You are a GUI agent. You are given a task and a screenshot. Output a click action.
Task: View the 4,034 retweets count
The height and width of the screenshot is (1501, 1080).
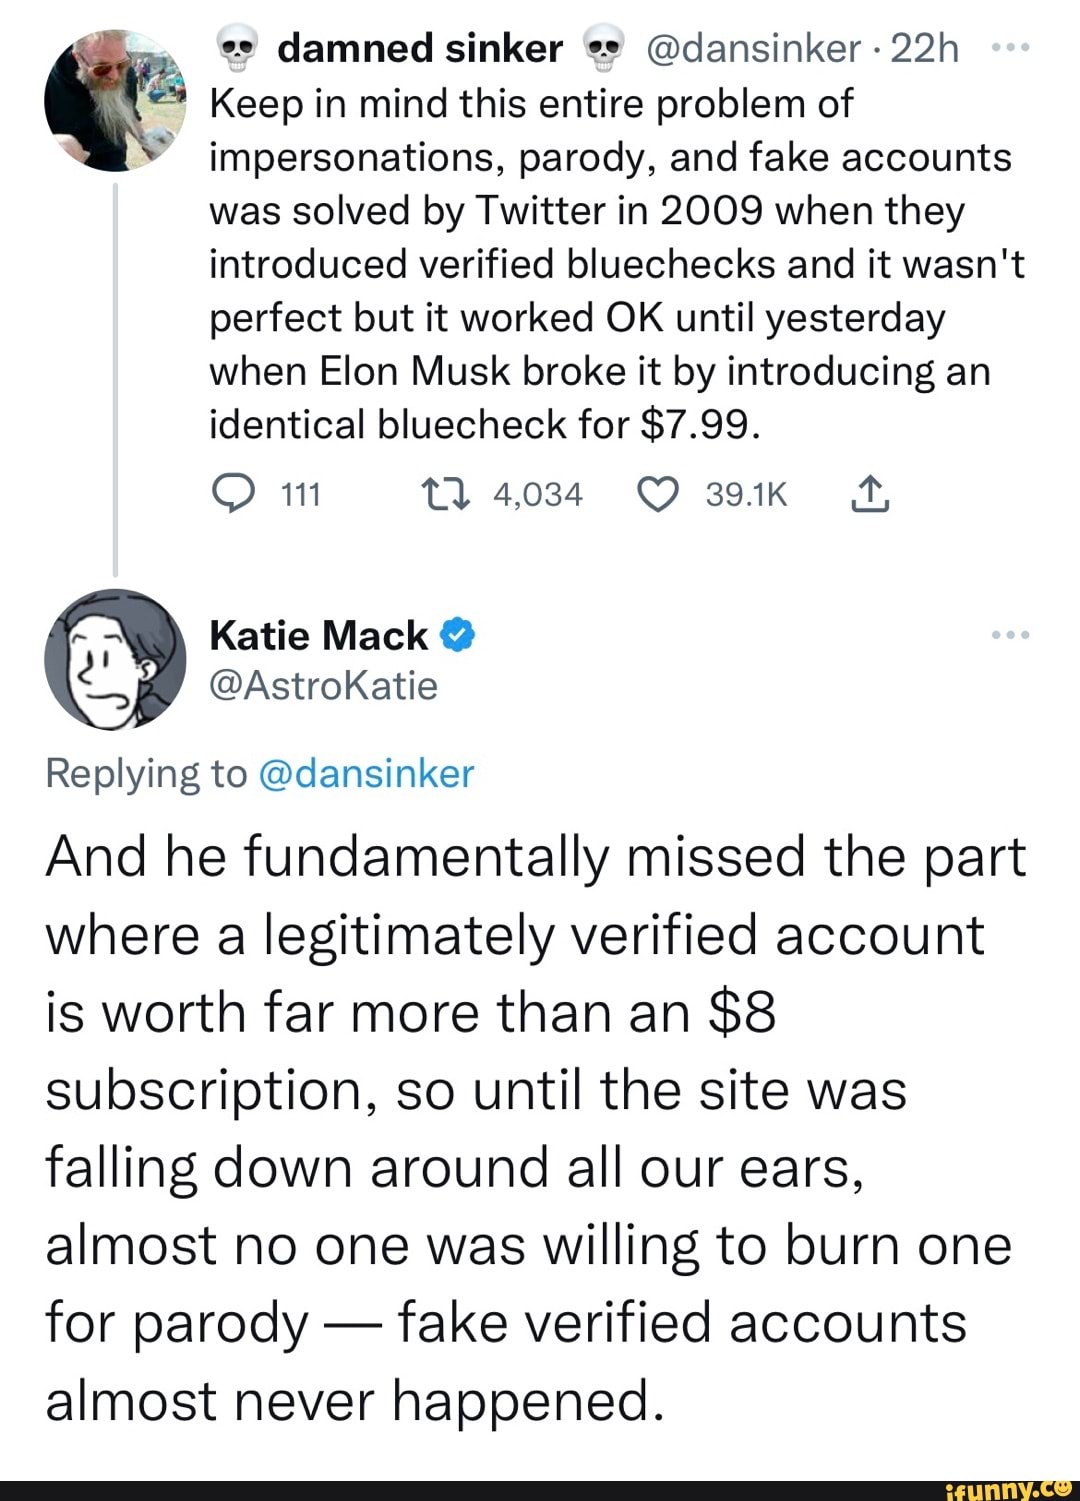coord(537,494)
